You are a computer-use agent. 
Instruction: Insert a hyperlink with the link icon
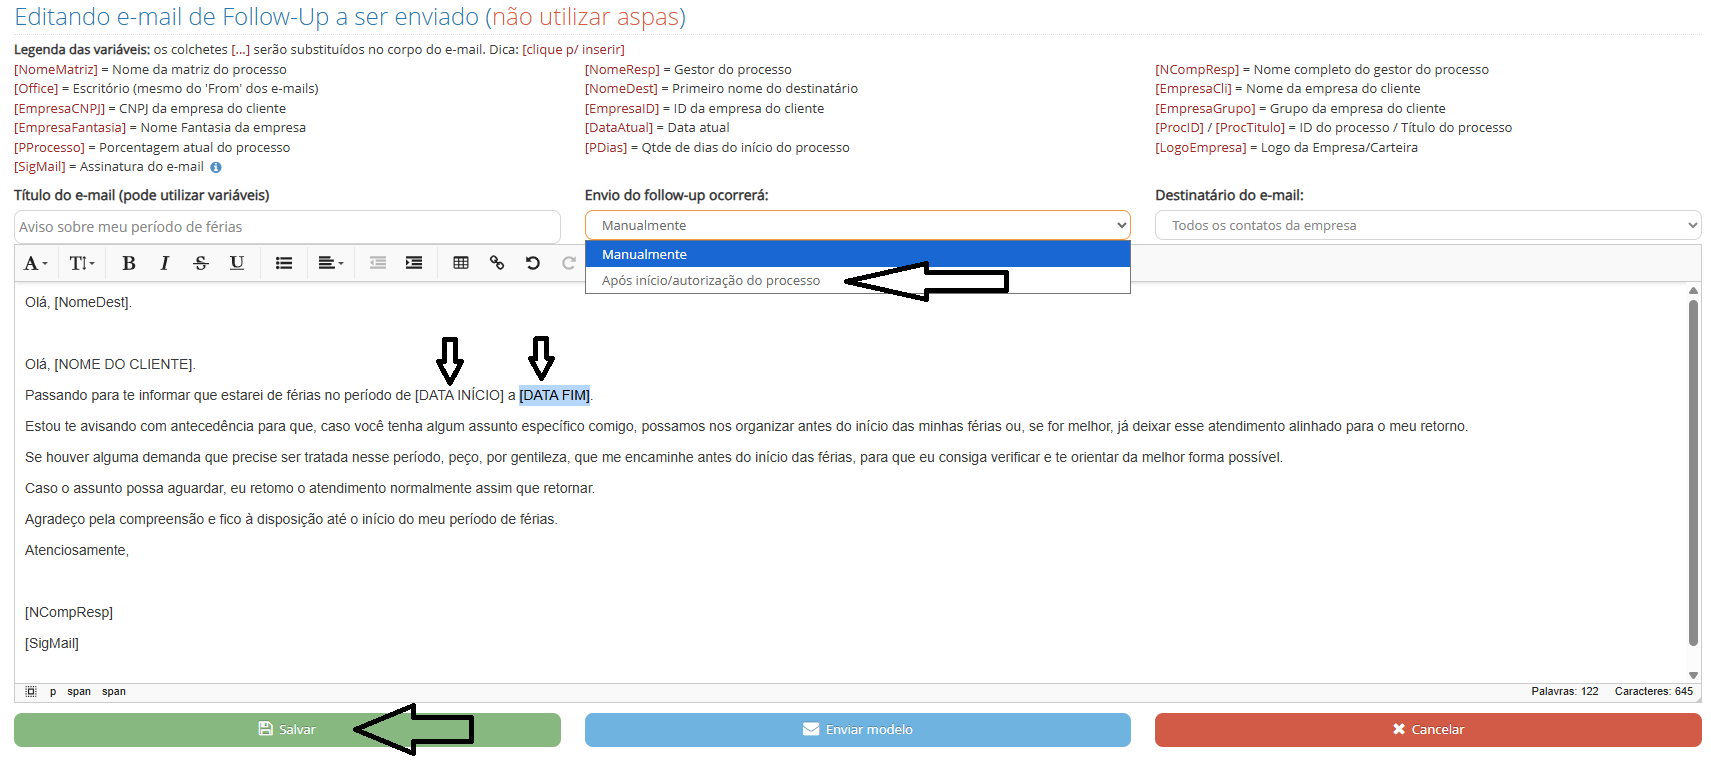pos(497,263)
